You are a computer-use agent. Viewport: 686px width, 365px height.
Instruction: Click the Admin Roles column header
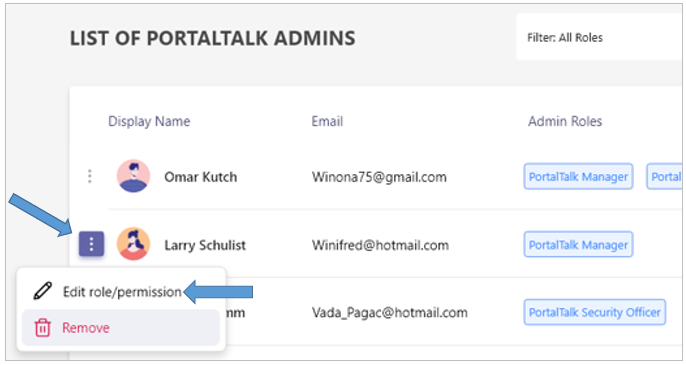tap(565, 121)
